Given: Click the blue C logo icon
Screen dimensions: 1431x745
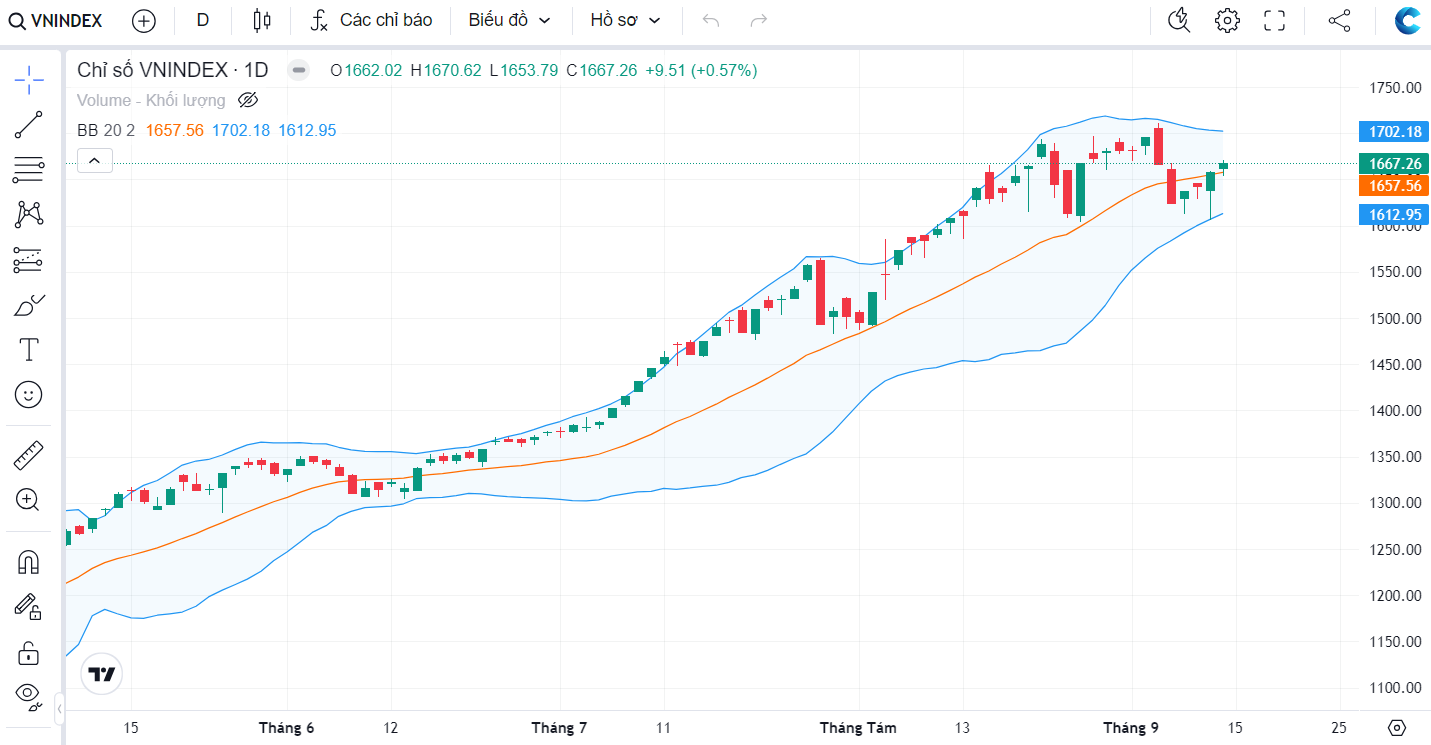Looking at the screenshot, I should 1408,20.
